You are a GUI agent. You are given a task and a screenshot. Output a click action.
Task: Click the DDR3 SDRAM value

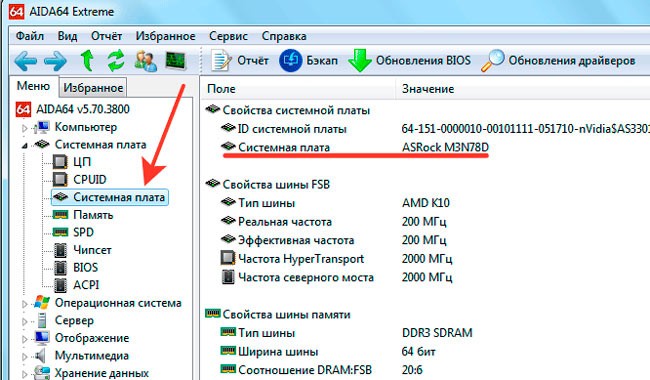point(437,333)
